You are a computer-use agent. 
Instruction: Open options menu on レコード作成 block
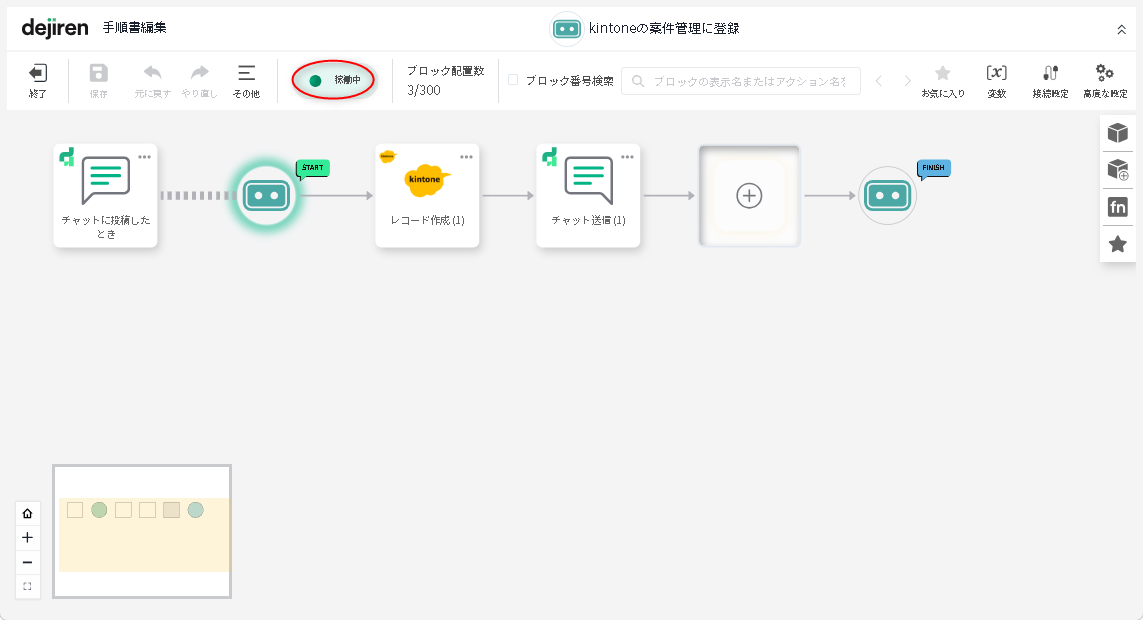tap(466, 157)
